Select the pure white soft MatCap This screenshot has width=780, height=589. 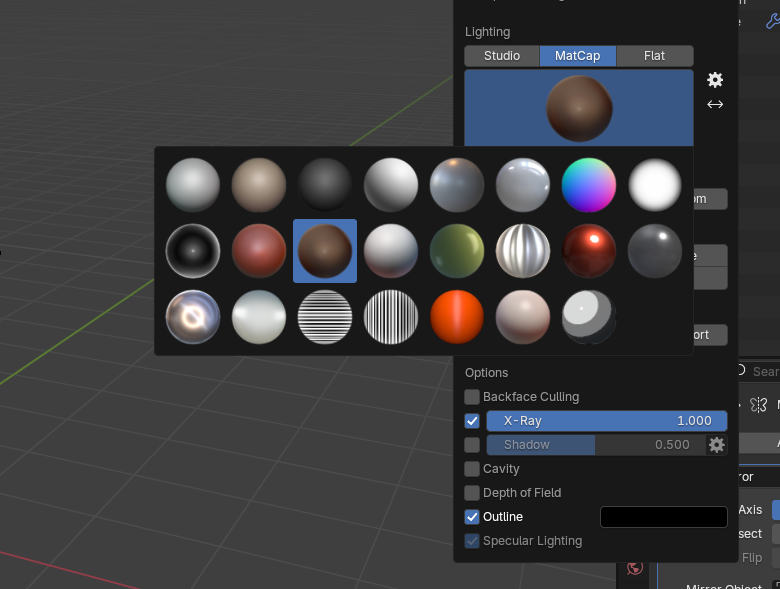click(x=655, y=185)
